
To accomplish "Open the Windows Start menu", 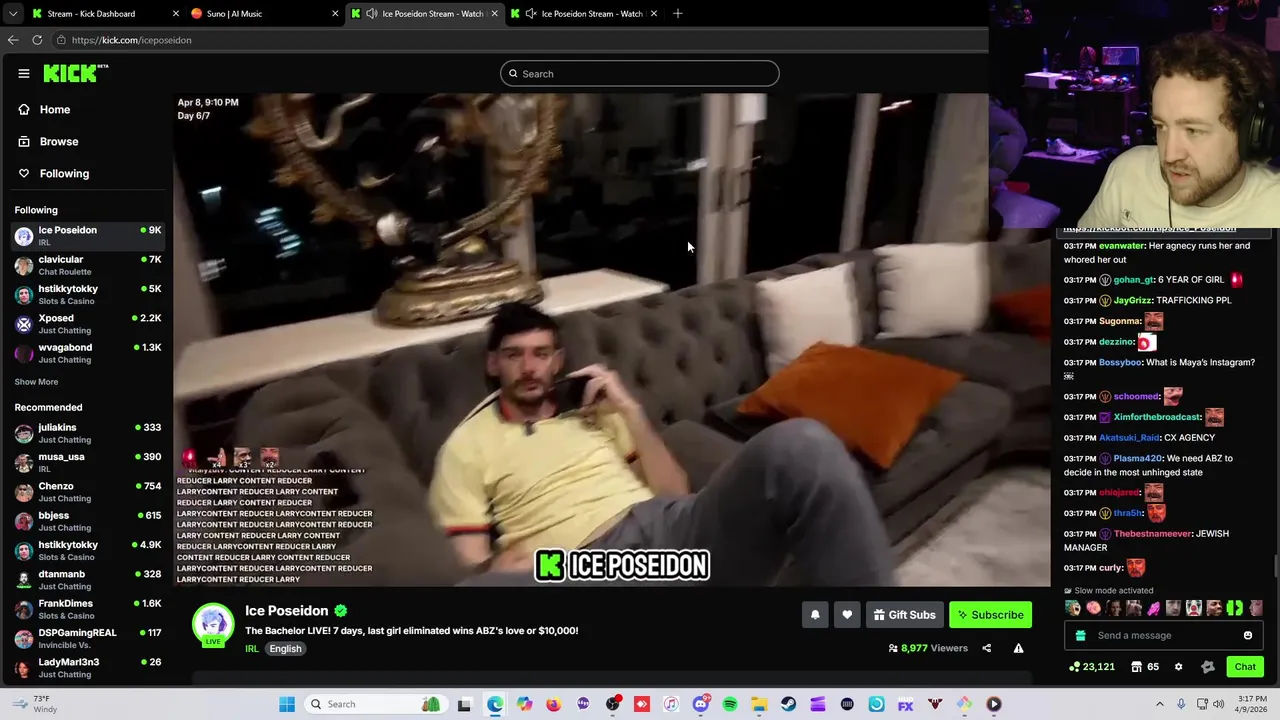I will click(287, 704).
